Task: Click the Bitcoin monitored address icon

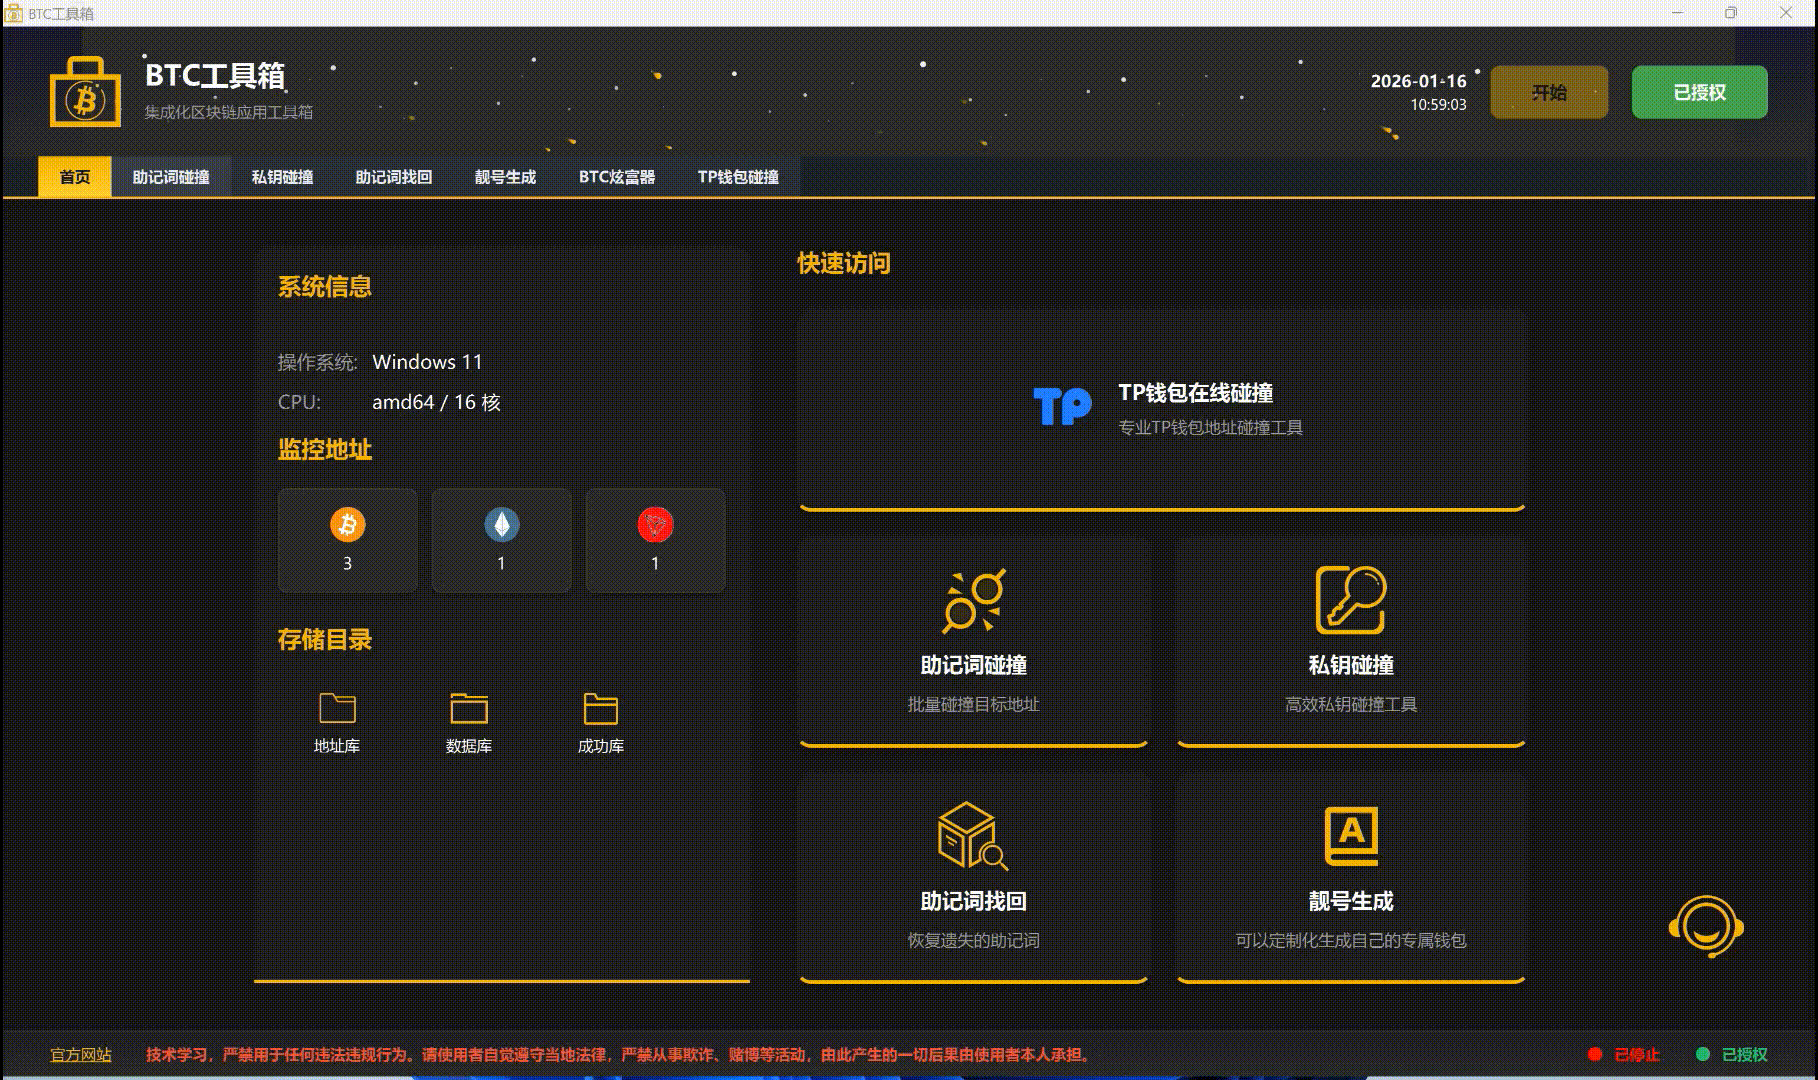Action: click(x=347, y=525)
